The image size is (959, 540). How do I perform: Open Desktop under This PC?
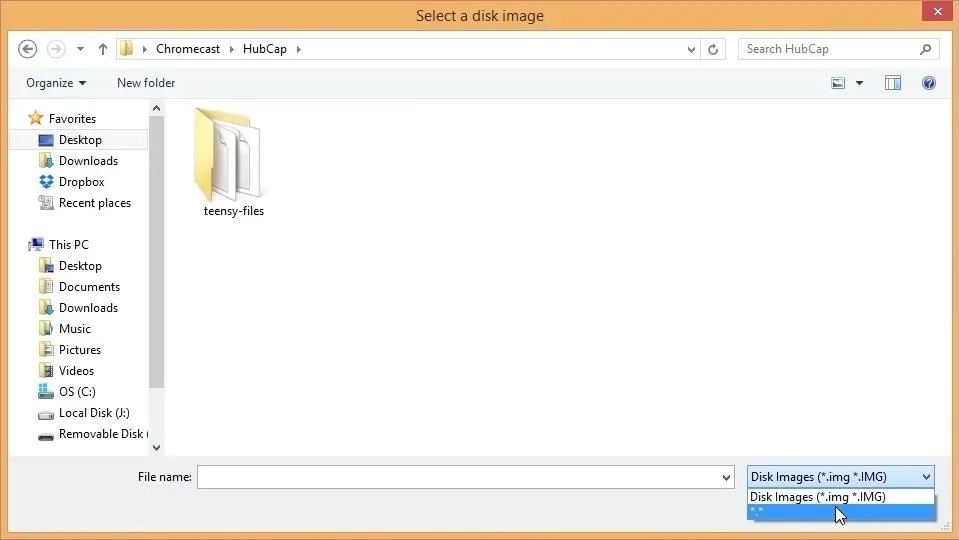click(80, 266)
